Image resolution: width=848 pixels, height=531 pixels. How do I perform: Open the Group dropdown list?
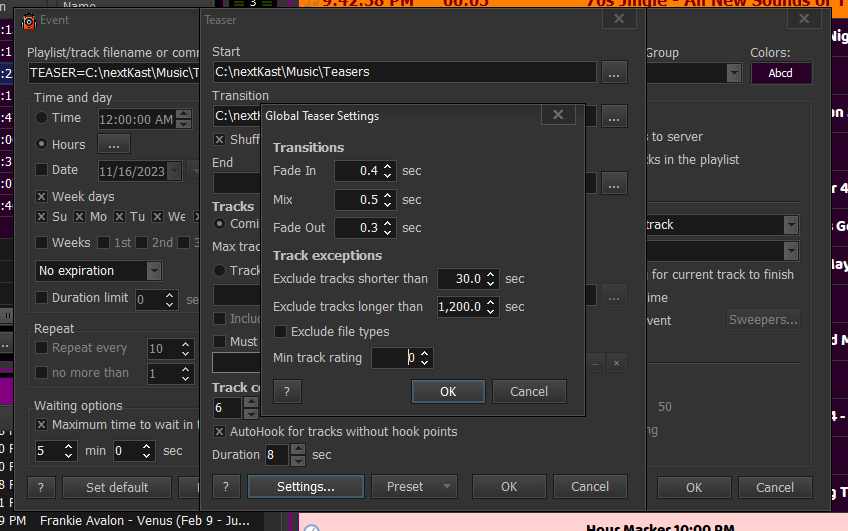[x=734, y=73]
